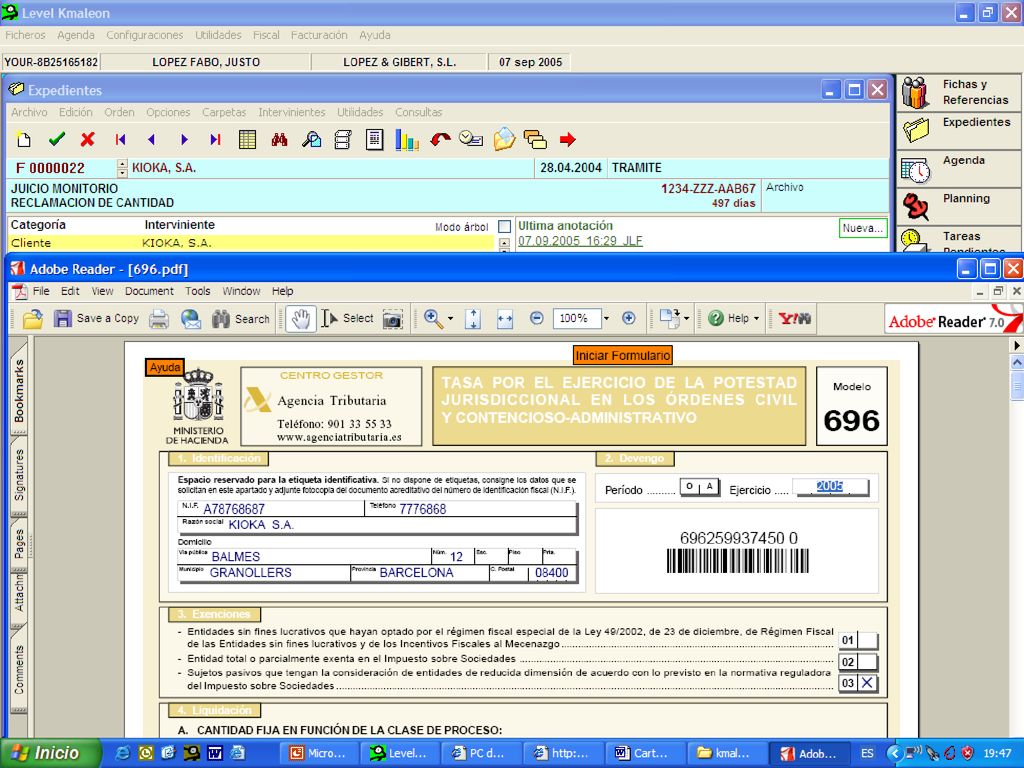Click the red right arrow icon
The image size is (1024, 768).
(x=568, y=139)
